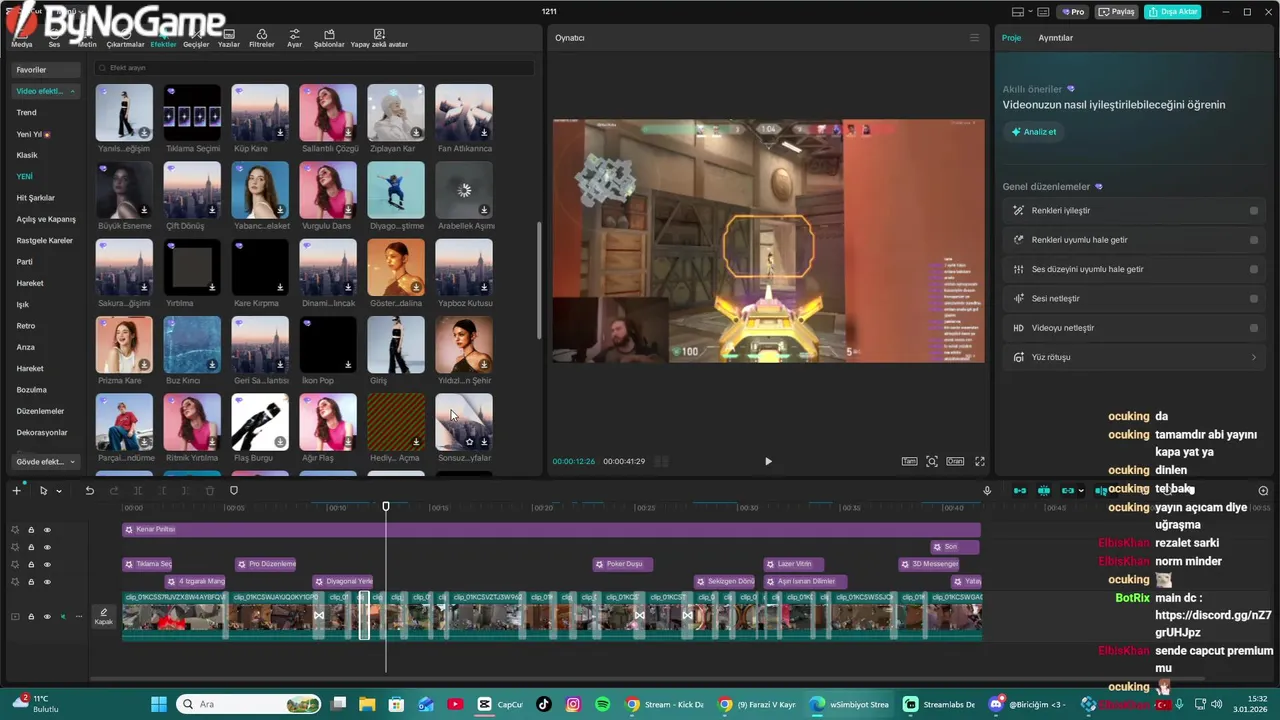Hide the main video track
Image resolution: width=1280 pixels, height=720 pixels.
click(x=47, y=616)
